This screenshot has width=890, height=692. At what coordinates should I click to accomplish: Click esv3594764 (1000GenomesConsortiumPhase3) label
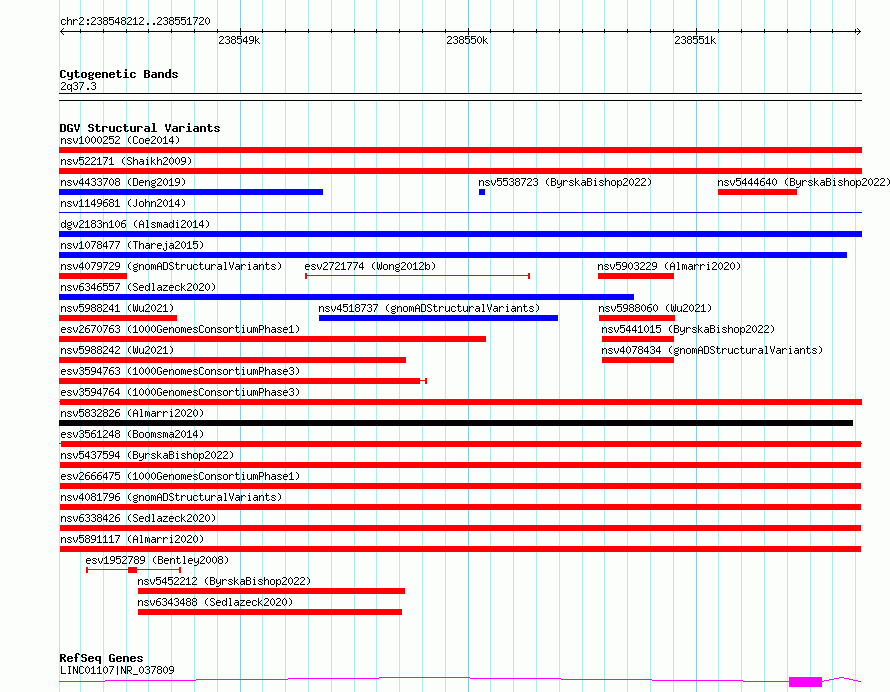180,392
